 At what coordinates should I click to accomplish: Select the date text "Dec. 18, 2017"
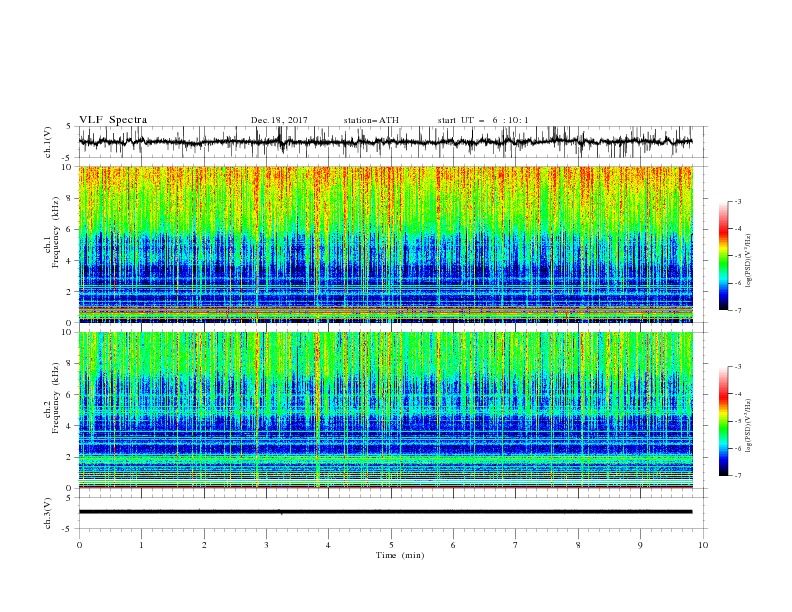coord(279,120)
